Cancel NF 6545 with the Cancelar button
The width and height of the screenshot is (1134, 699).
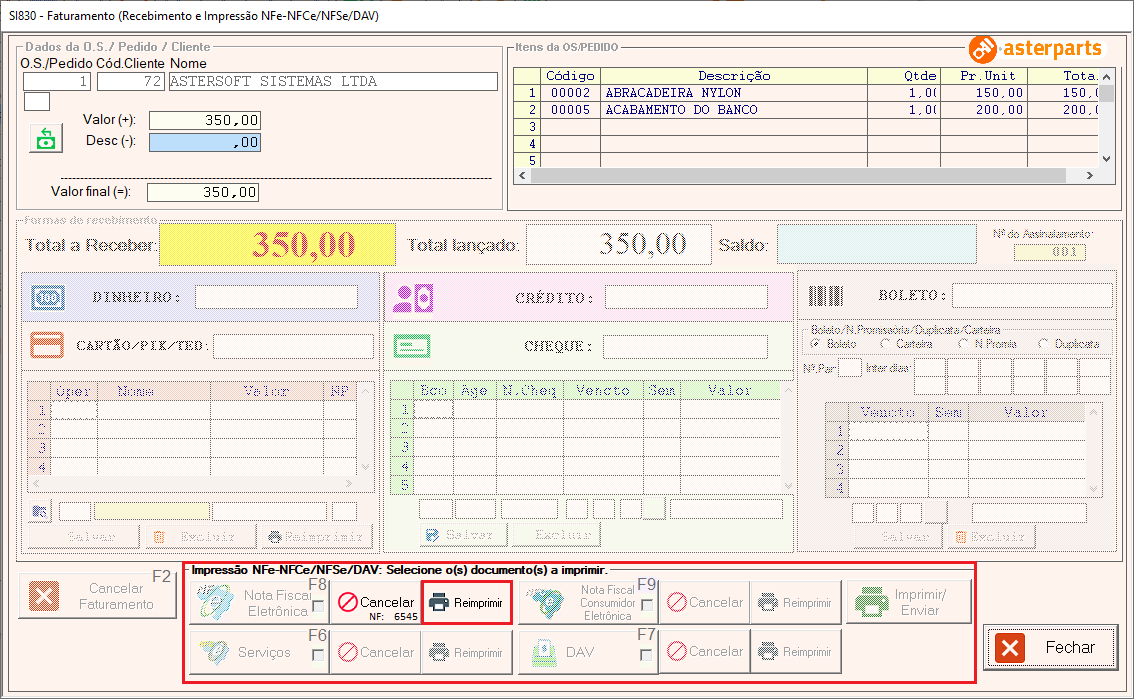(x=376, y=602)
